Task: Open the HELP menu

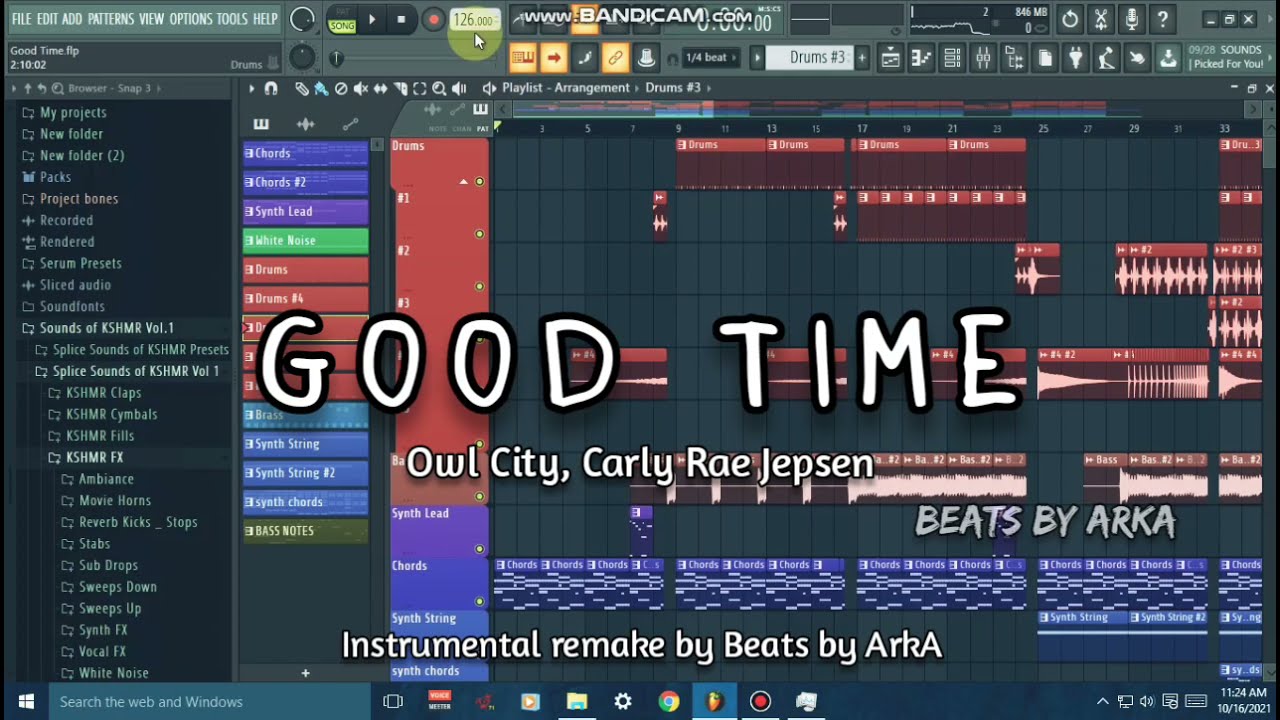Action: pos(265,19)
